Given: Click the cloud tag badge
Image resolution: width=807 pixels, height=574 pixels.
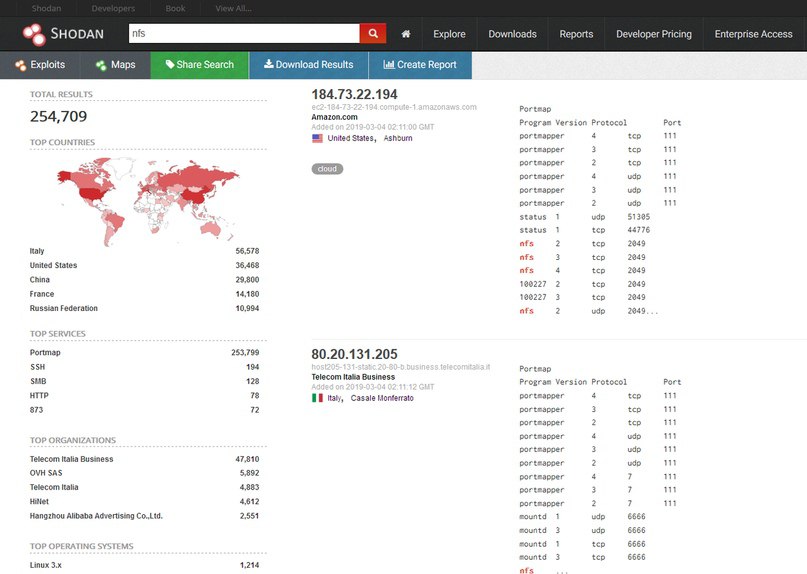Looking at the screenshot, I should [327, 169].
